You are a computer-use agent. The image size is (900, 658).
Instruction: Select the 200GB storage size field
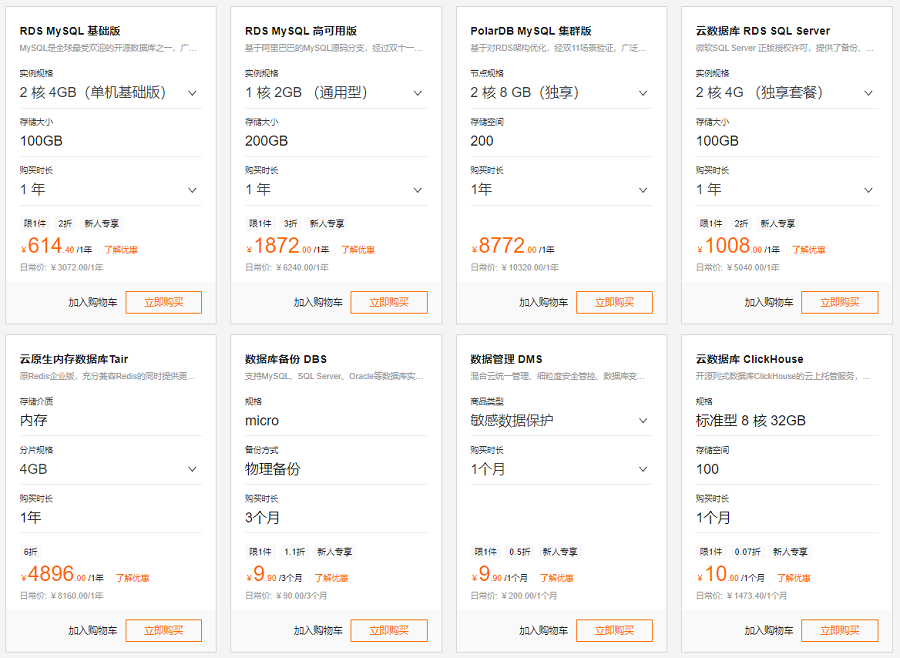pos(336,141)
